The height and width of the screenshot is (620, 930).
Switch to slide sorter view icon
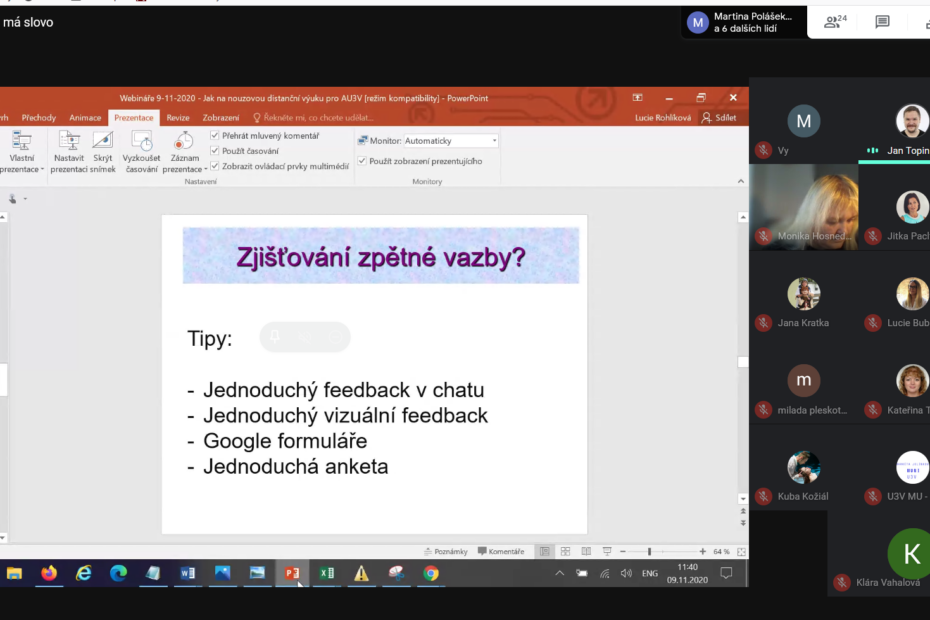(565, 551)
